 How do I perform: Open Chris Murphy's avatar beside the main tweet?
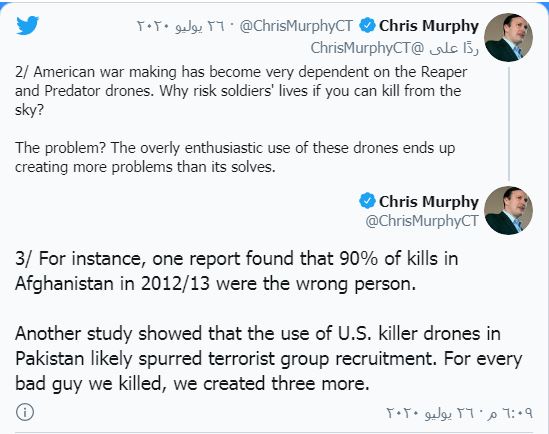point(508,210)
